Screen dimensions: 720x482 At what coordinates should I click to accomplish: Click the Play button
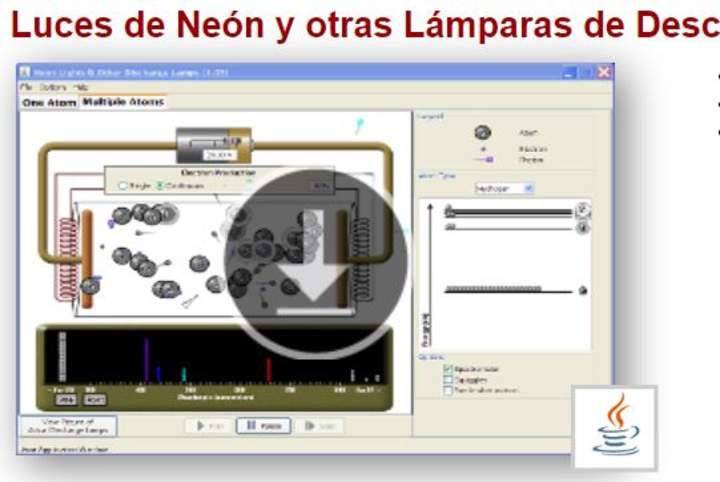coord(209,426)
